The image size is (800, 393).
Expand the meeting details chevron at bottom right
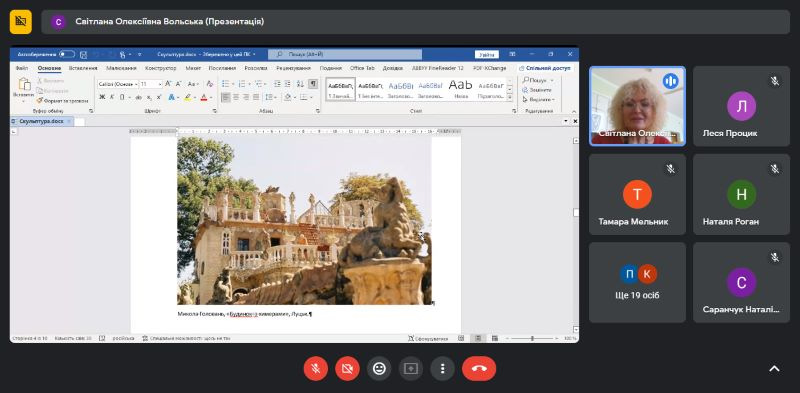click(774, 369)
